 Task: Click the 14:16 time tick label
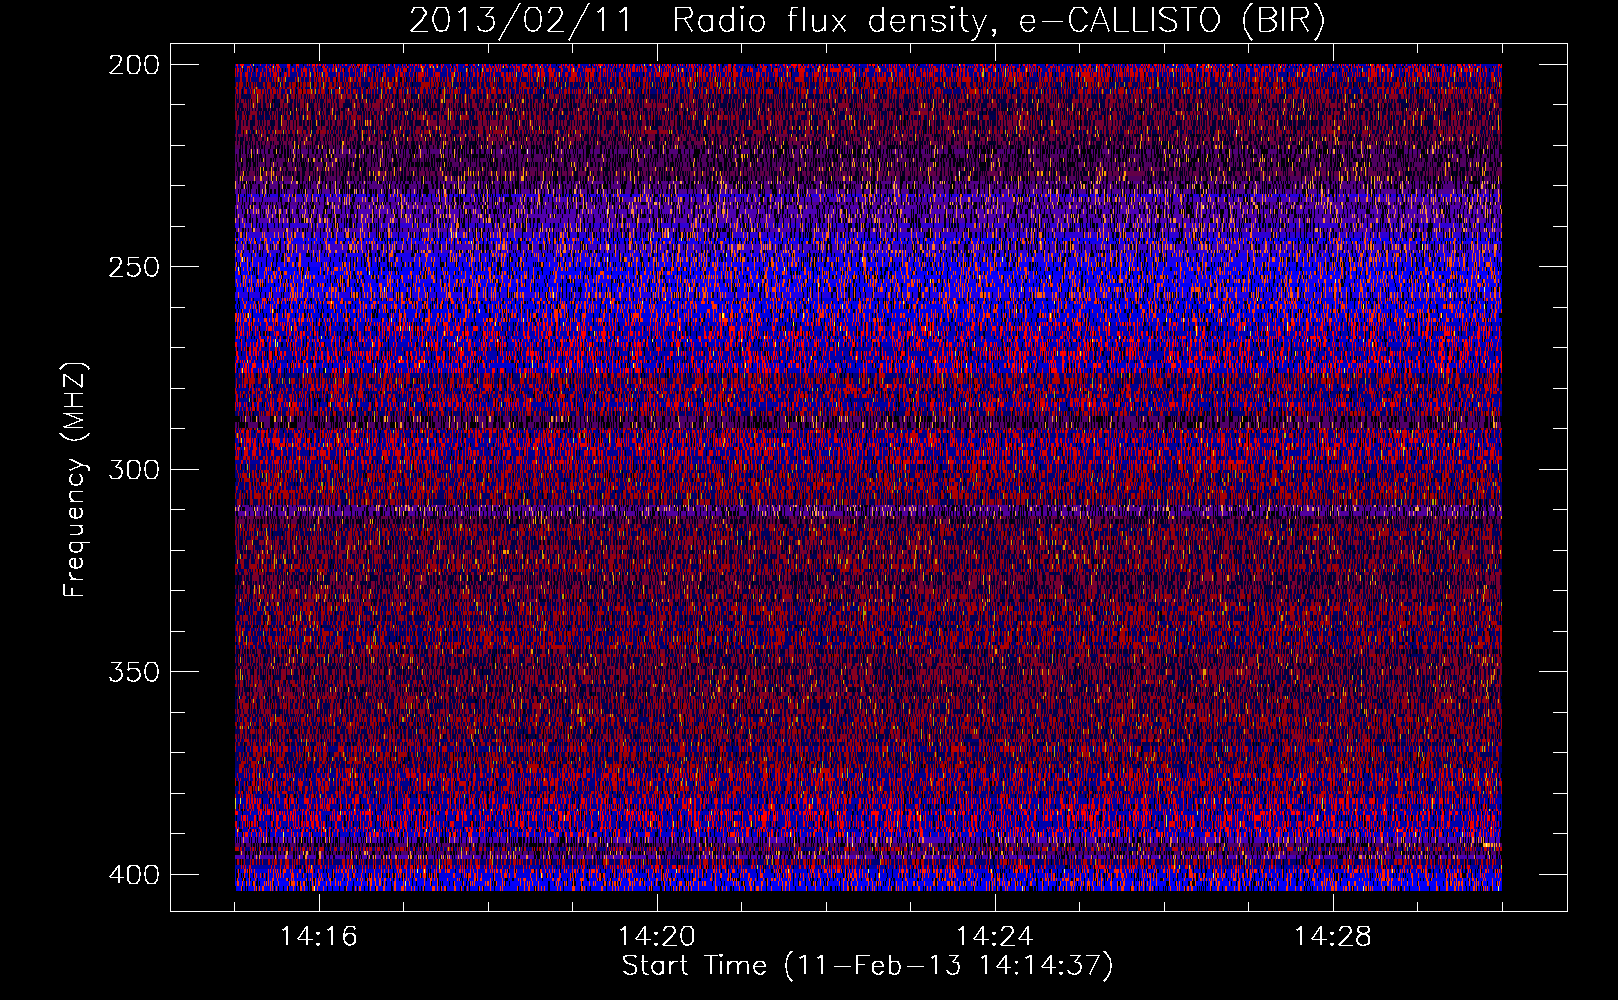click(318, 937)
